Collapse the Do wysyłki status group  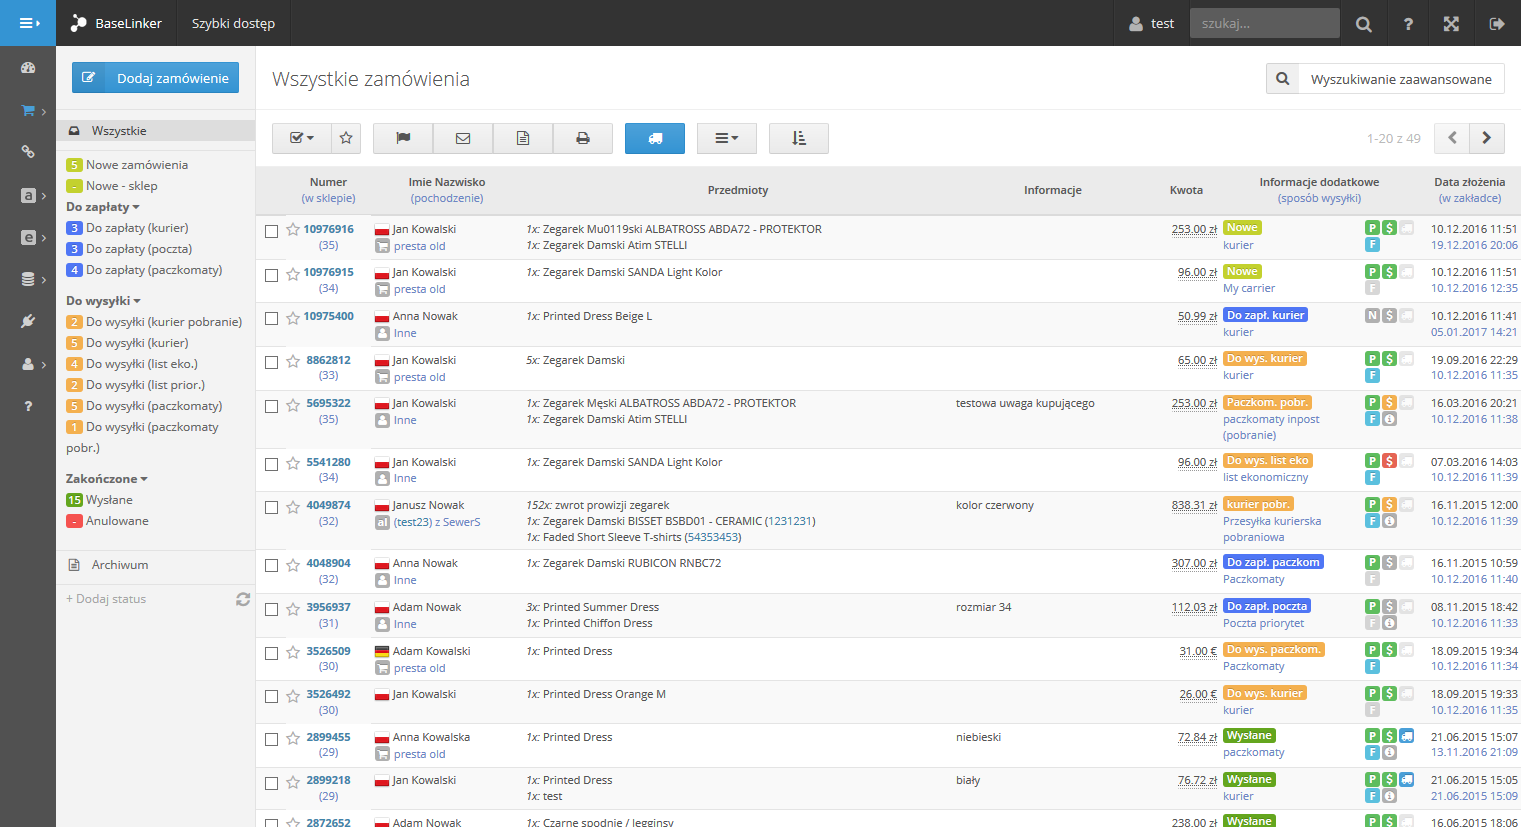[x=103, y=301]
